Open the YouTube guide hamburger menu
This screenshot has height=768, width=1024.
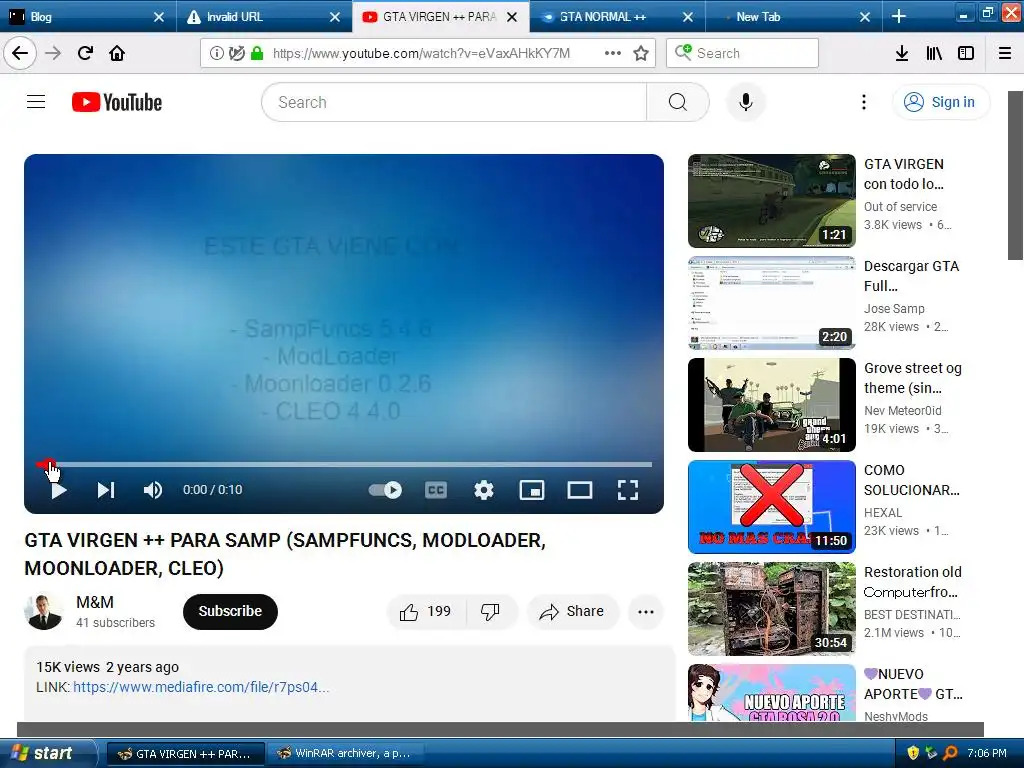36,102
